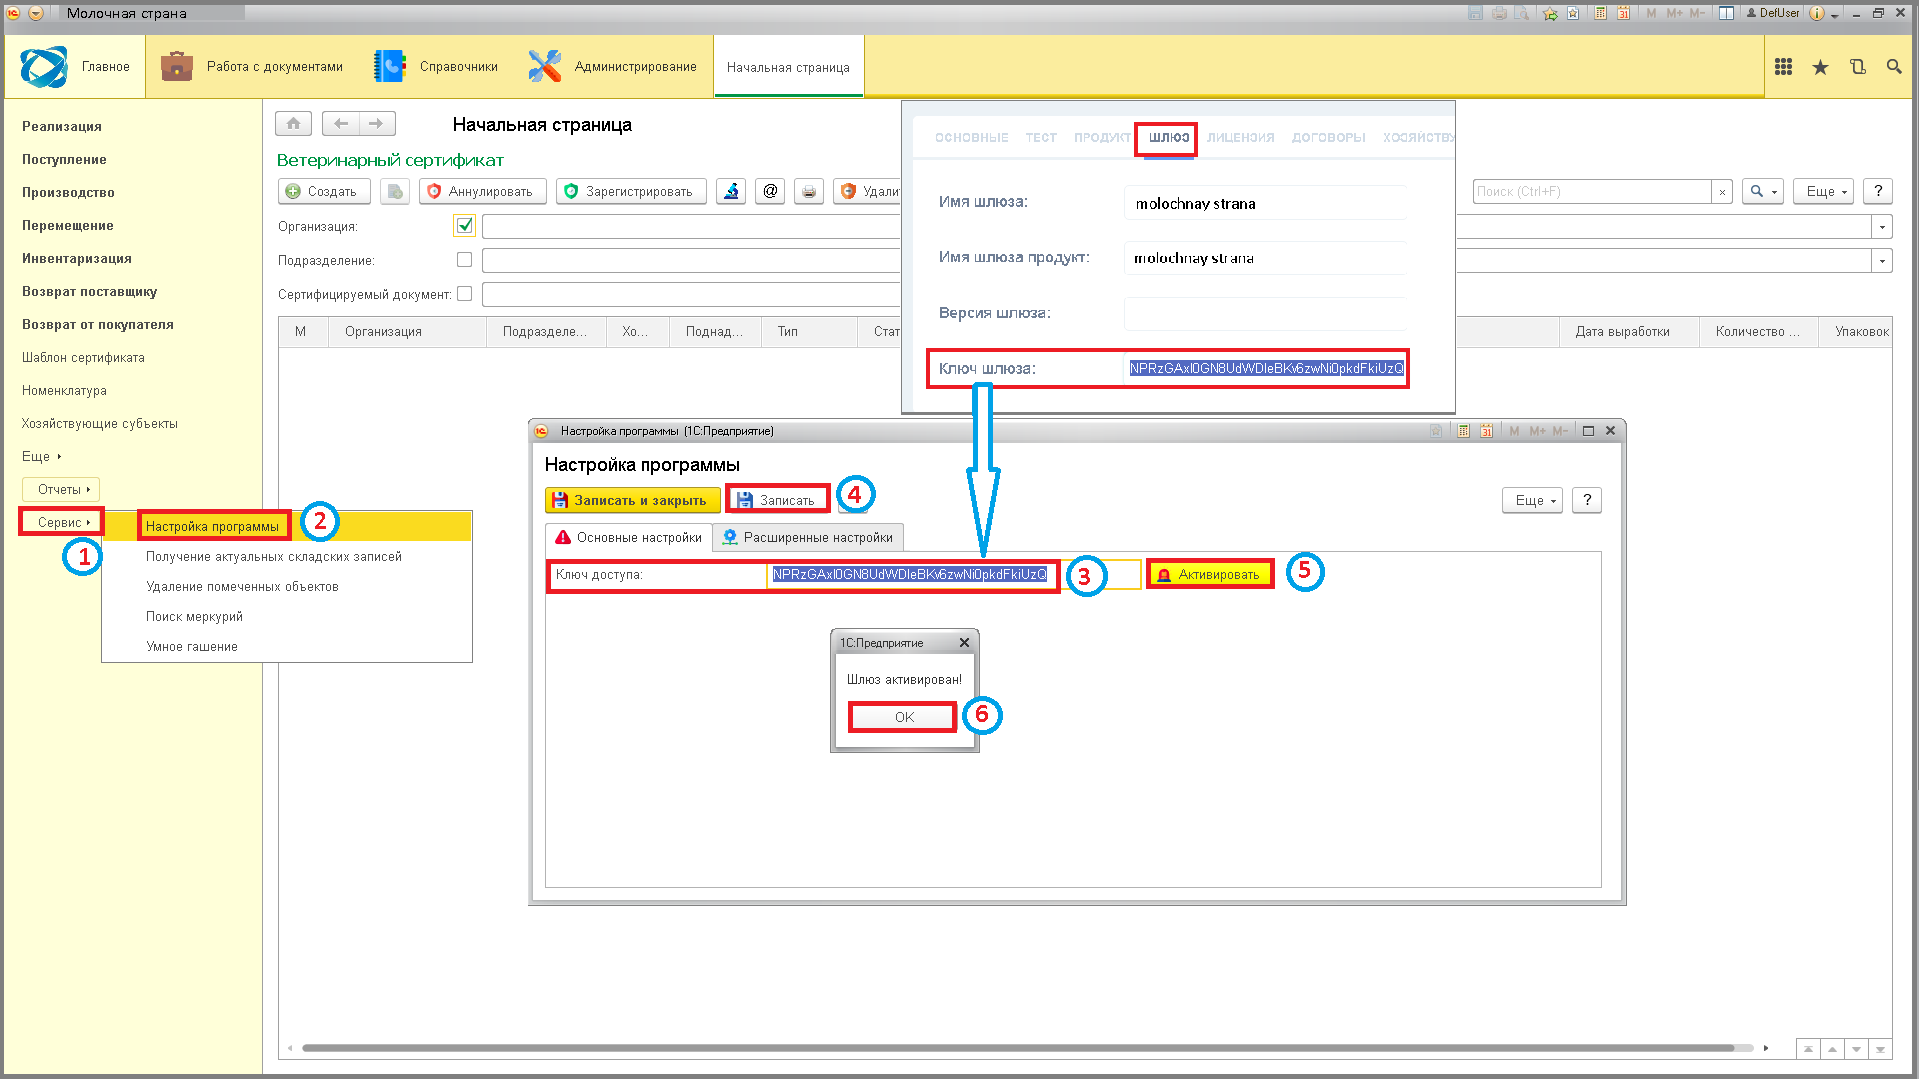This screenshot has height=1079, width=1919.
Task: Open the Сервис dropdown menu
Action: click(x=62, y=522)
